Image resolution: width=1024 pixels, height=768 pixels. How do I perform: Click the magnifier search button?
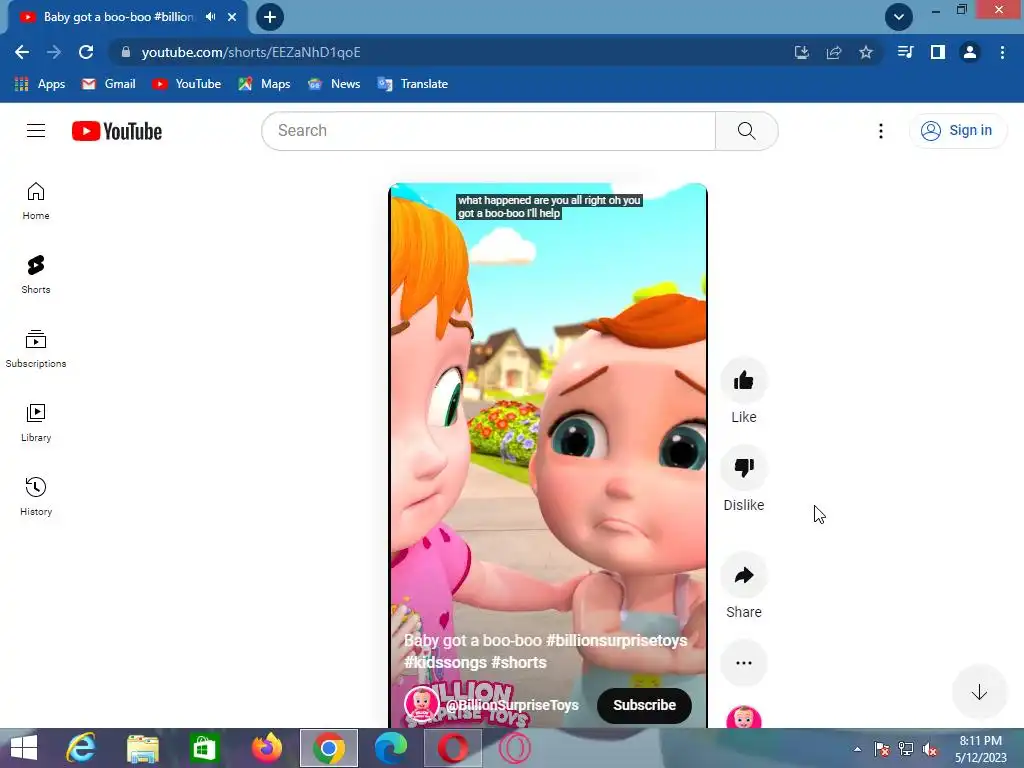(746, 131)
